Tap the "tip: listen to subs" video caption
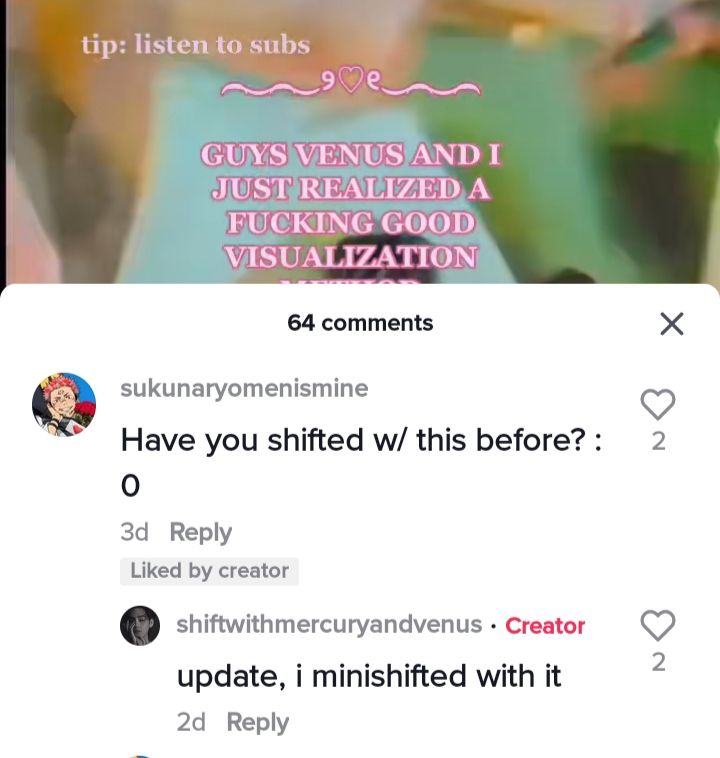Image resolution: width=720 pixels, height=758 pixels. (196, 45)
